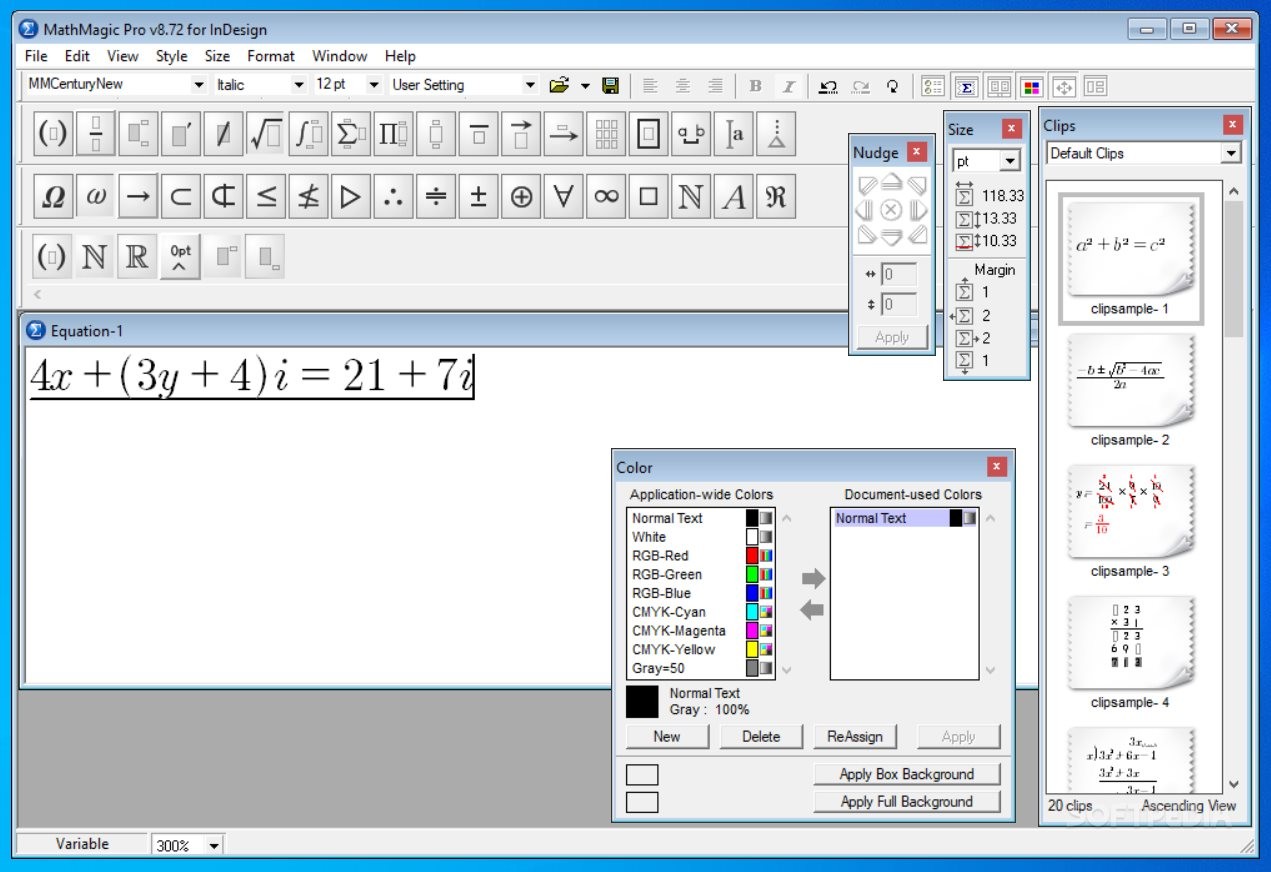Open the View menu
The height and width of the screenshot is (872, 1271).
coord(123,56)
